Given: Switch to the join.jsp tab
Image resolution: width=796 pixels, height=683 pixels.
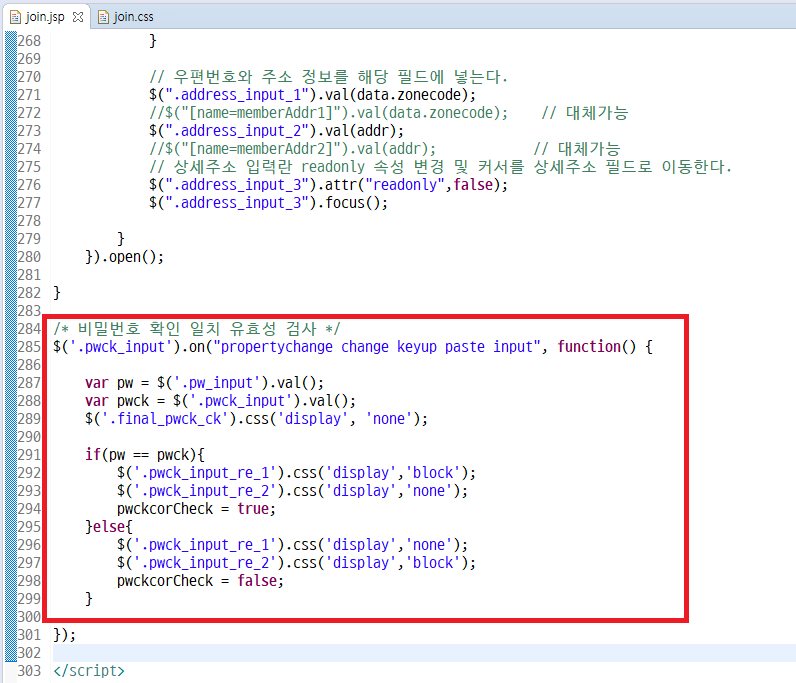Looking at the screenshot, I should (45, 17).
